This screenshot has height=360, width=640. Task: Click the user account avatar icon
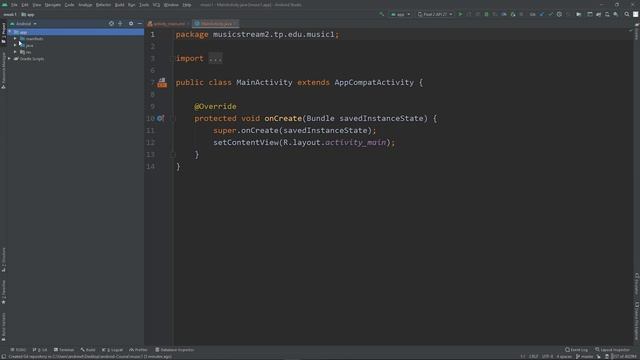636,14
